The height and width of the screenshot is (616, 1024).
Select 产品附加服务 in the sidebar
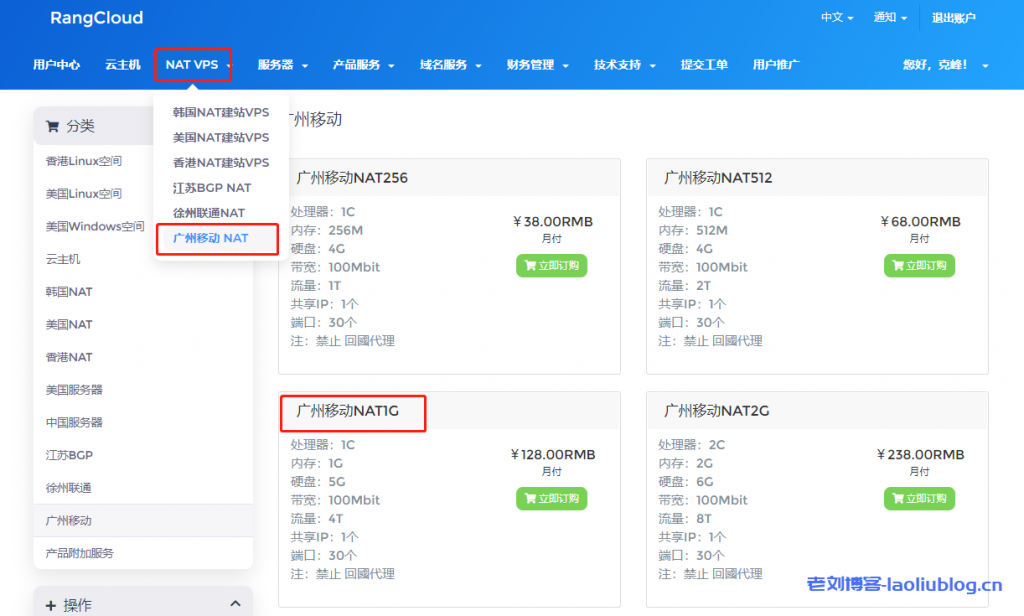click(x=80, y=553)
